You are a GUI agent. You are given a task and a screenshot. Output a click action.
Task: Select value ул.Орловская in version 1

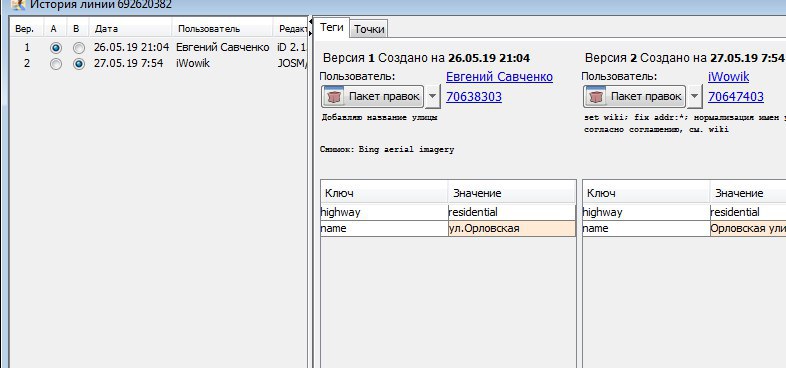pos(512,229)
